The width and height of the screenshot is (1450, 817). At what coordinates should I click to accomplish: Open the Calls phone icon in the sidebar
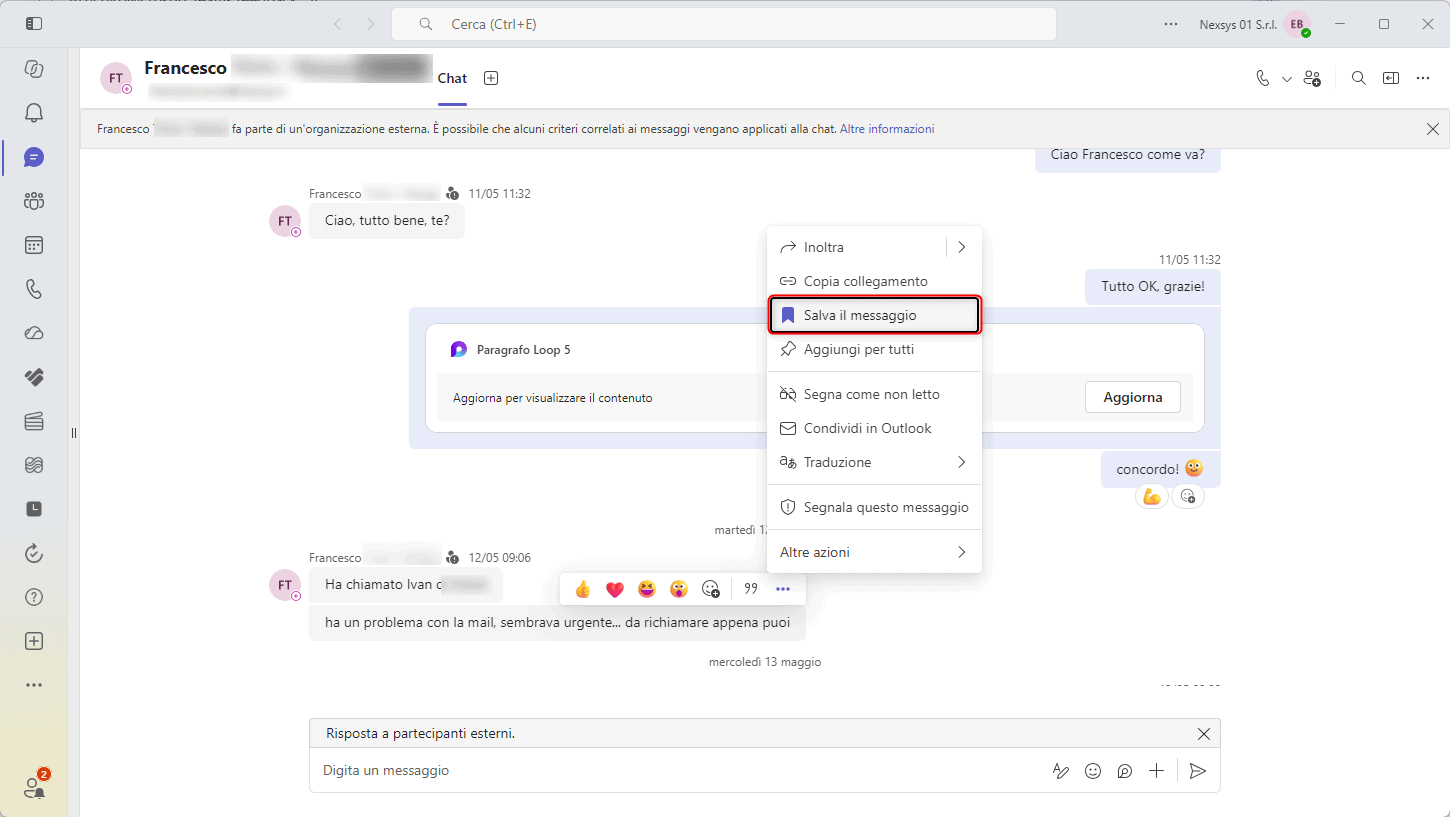coord(34,289)
